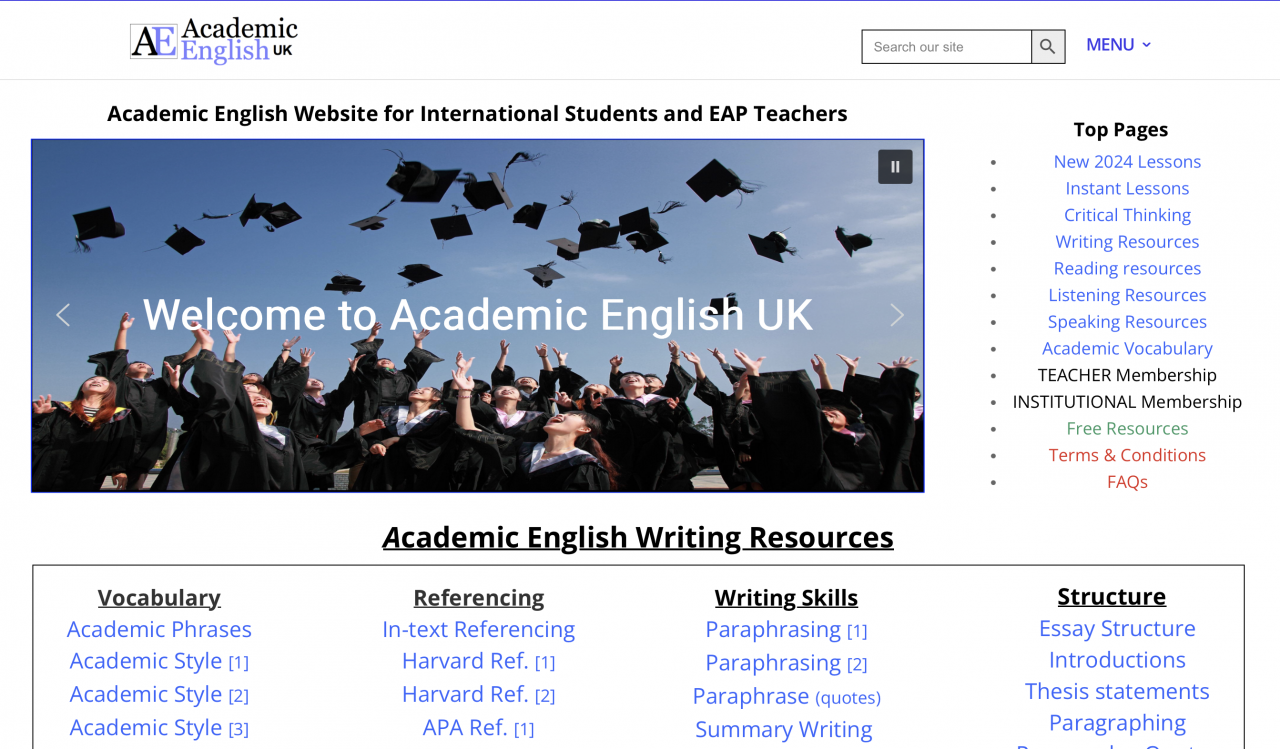View the Terms & Conditions page
This screenshot has height=749, width=1280.
click(1127, 454)
